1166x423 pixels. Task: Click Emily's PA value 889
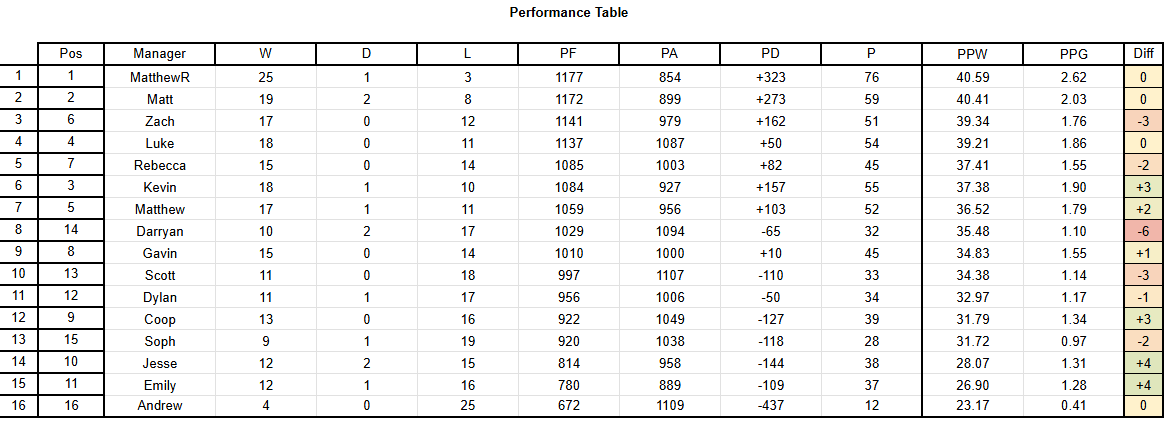pyautogui.click(x=669, y=386)
